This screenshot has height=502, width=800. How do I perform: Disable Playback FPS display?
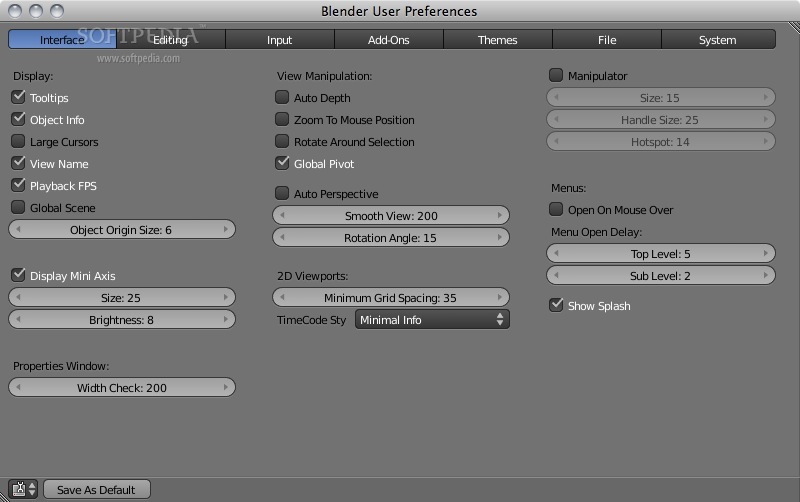tap(18, 185)
